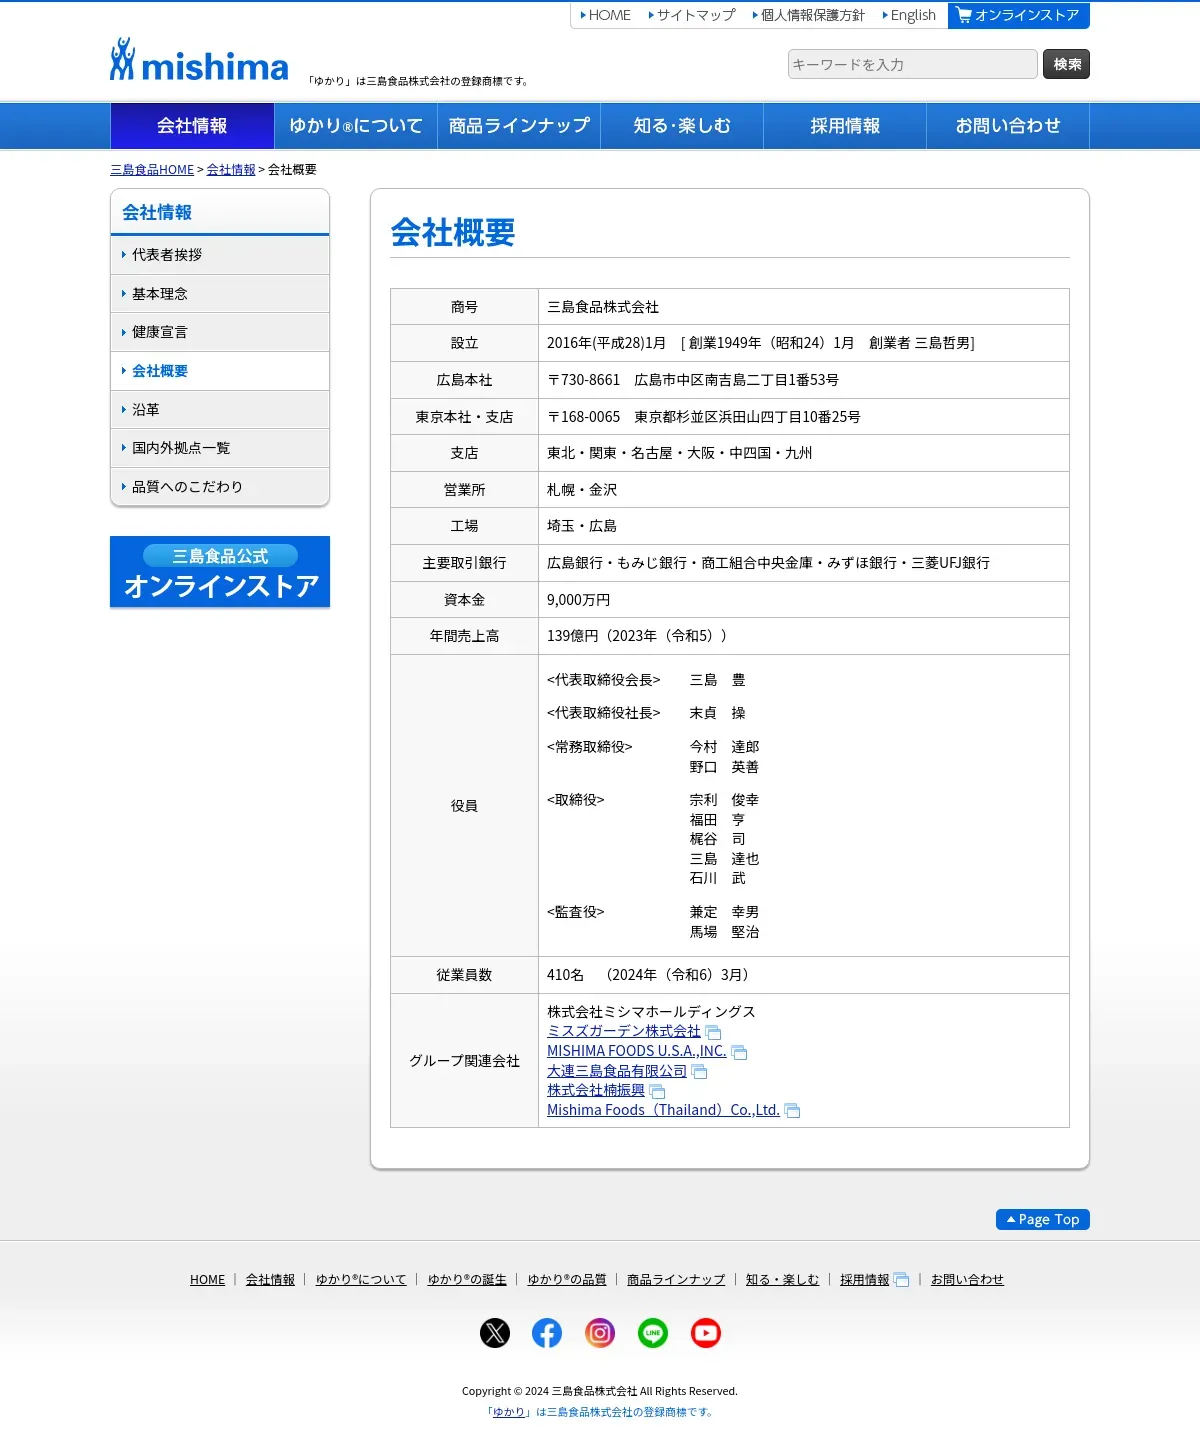Click 三島食品HOME breadcrumb link

pos(152,170)
